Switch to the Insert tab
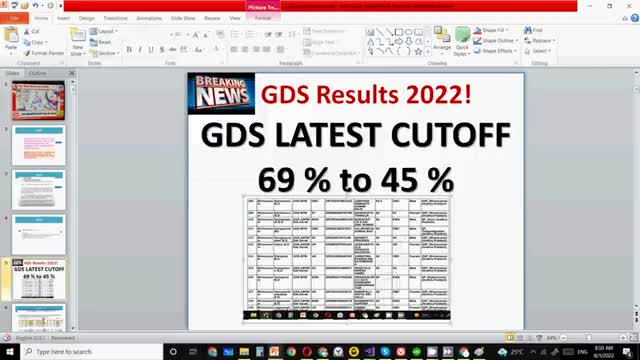Screen dimensions: 640x360 tap(63, 18)
